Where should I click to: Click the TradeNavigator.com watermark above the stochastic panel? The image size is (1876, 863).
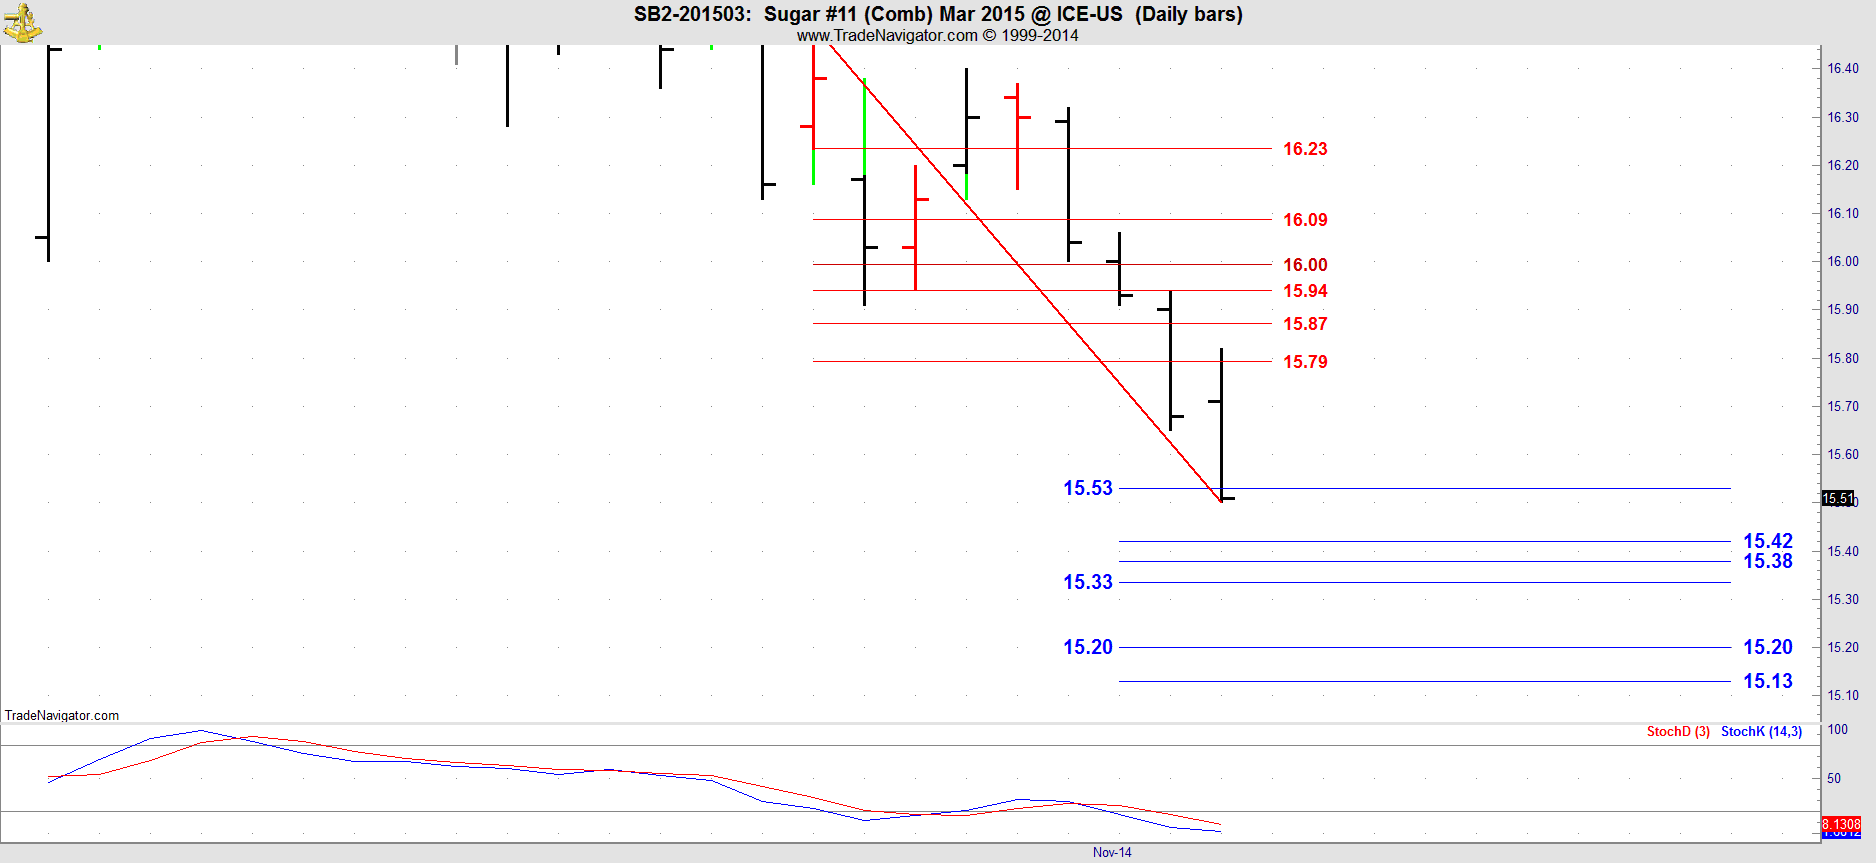coord(62,715)
